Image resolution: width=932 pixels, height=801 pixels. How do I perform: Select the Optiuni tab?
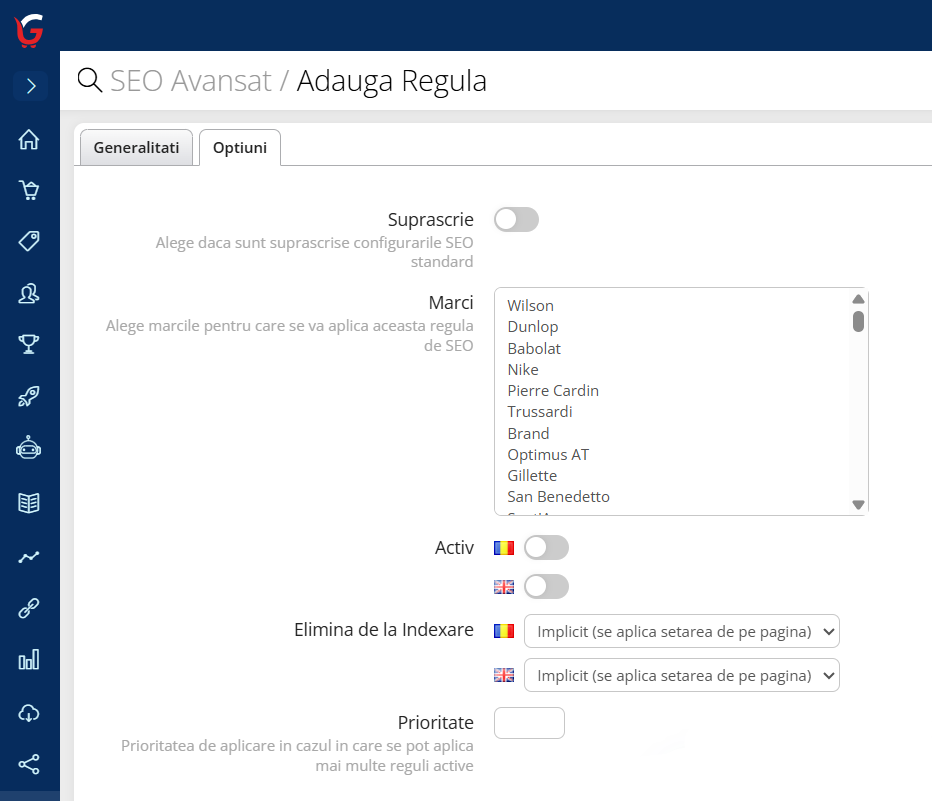click(x=240, y=147)
